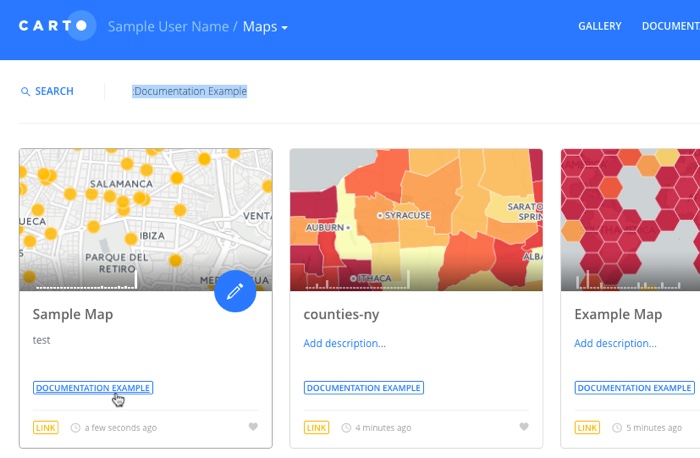Screen dimensions: 700x458
Task: Click the LINK badge on Example Map
Action: [x=587, y=428]
